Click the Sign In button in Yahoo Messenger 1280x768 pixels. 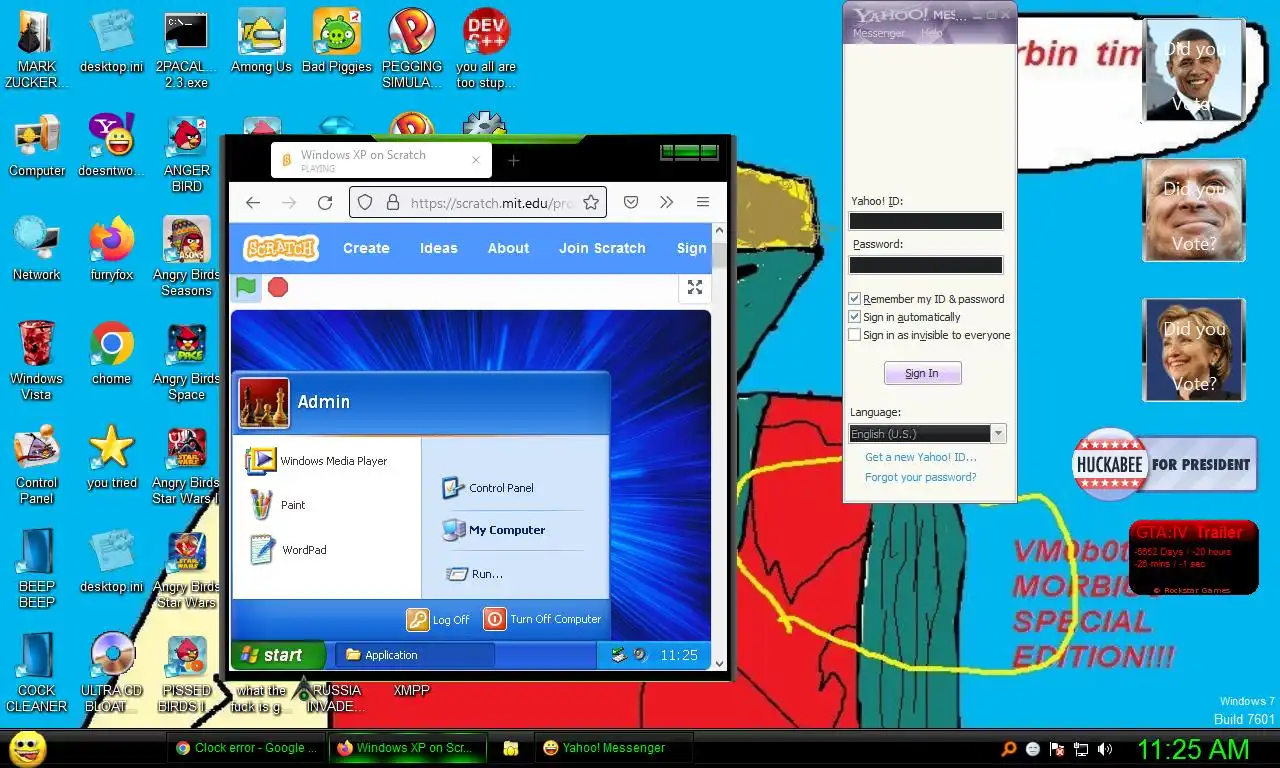point(922,373)
